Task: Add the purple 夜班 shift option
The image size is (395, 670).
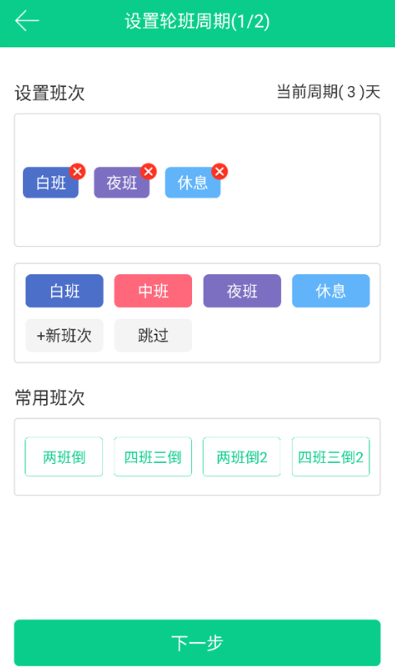Action: (242, 291)
